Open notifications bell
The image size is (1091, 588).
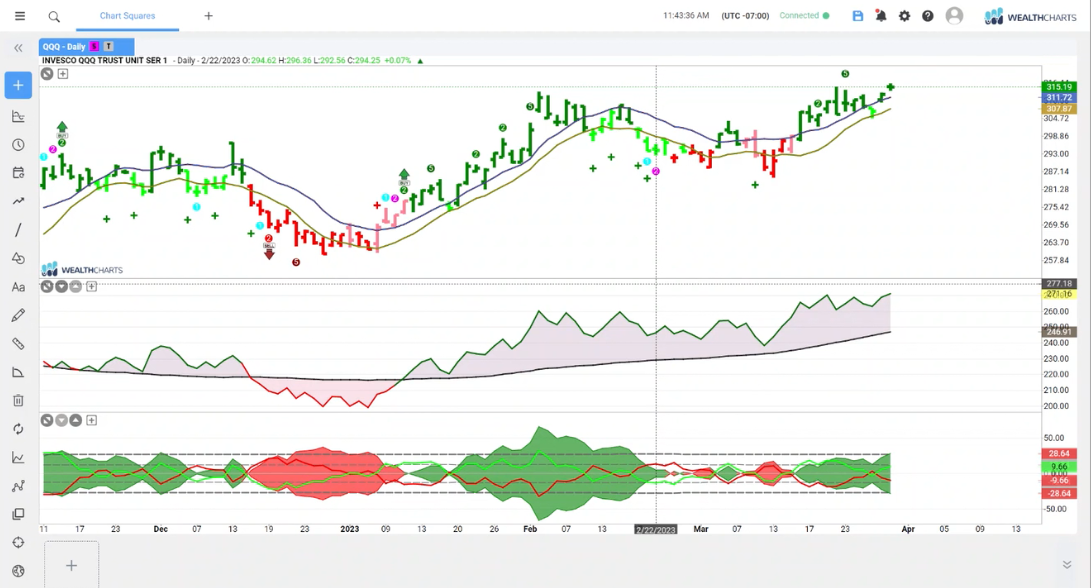pyautogui.click(x=881, y=16)
